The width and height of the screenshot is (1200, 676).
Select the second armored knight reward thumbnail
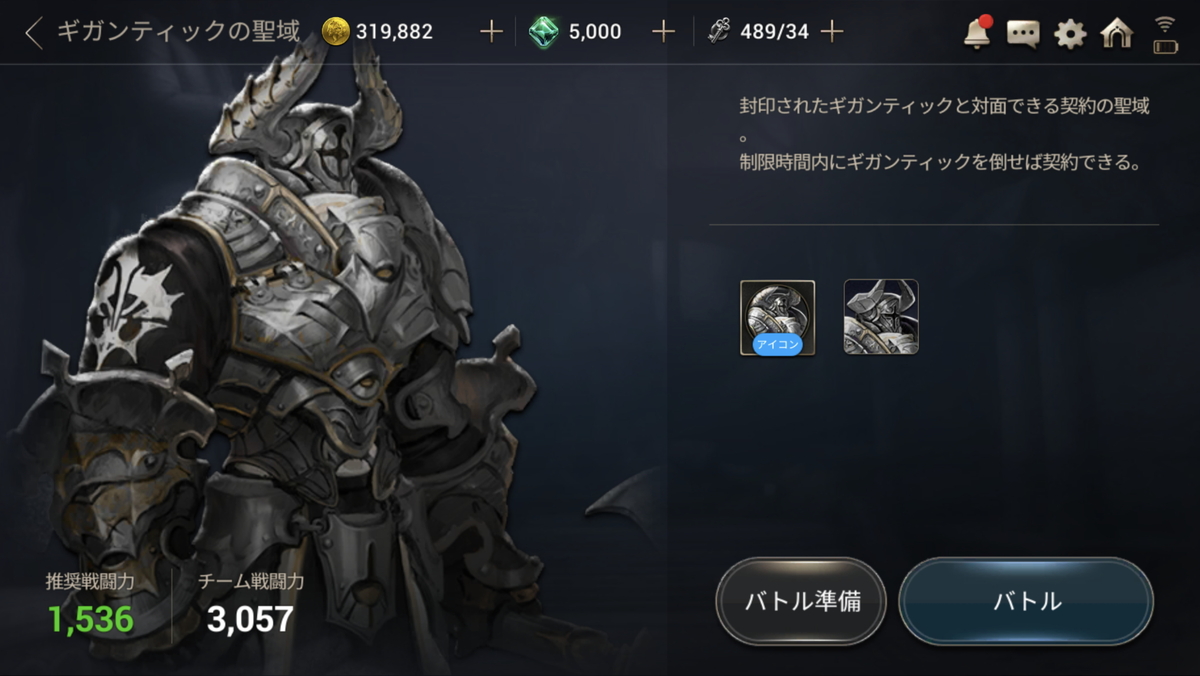click(881, 317)
